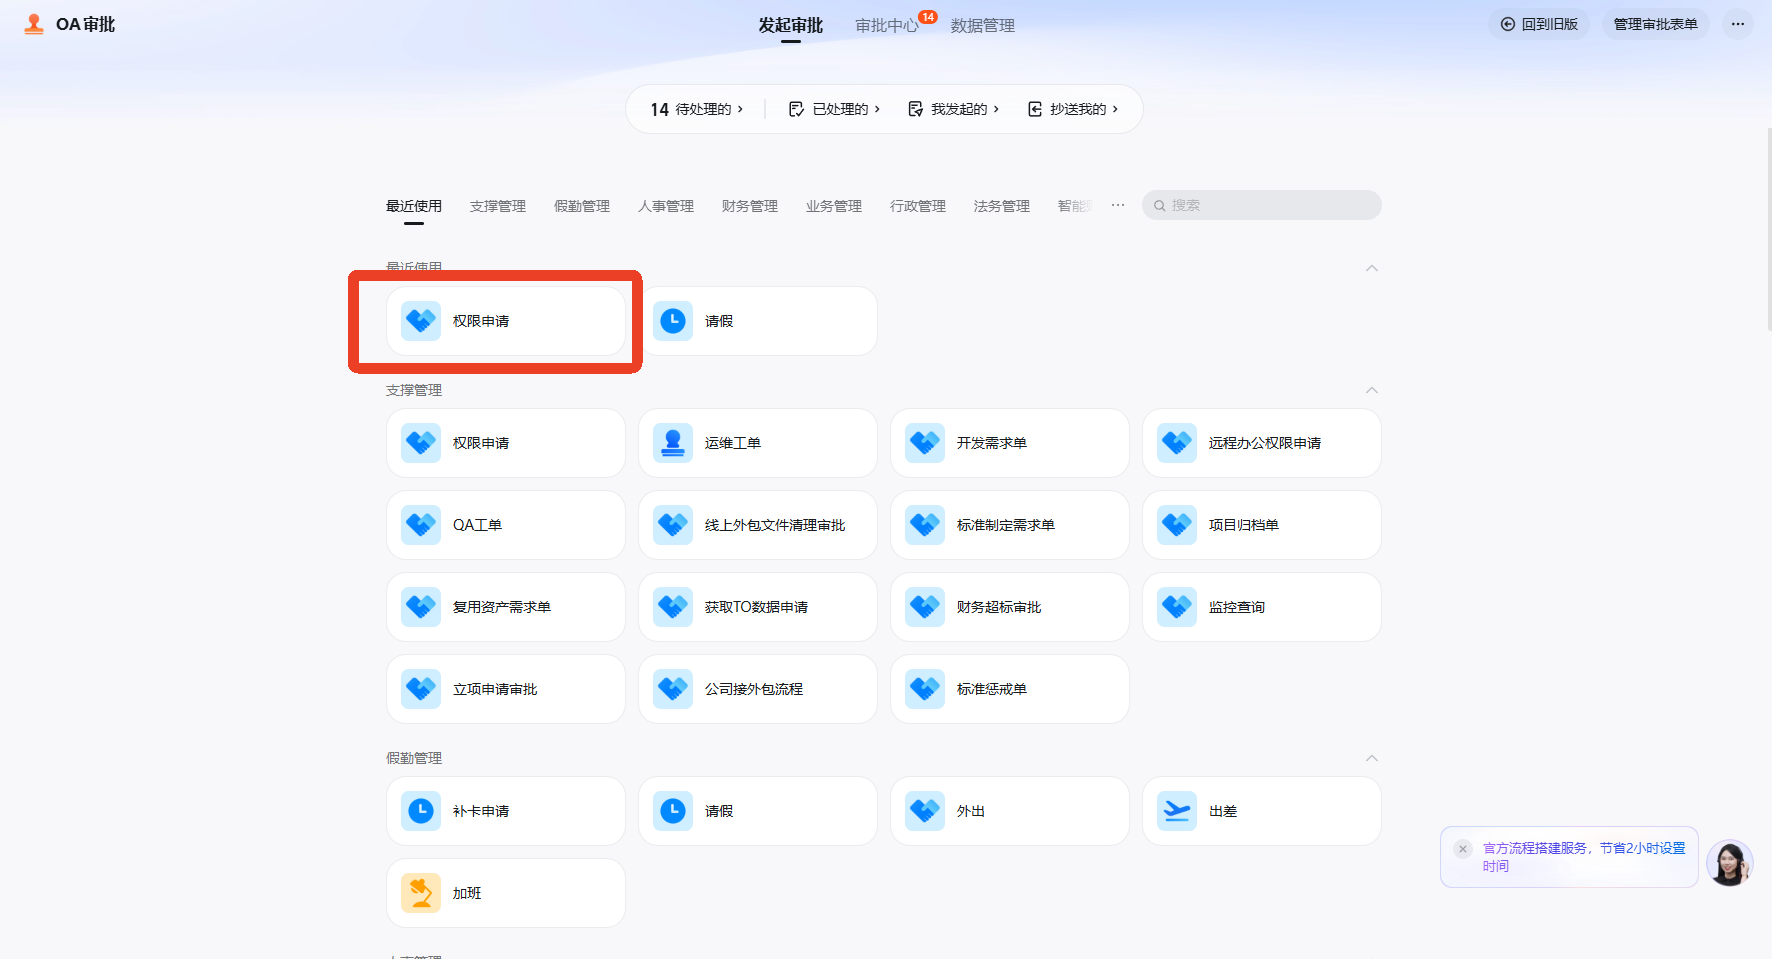This screenshot has height=959, width=1774.
Task: Collapse the 最近使用 section
Action: tap(1372, 268)
